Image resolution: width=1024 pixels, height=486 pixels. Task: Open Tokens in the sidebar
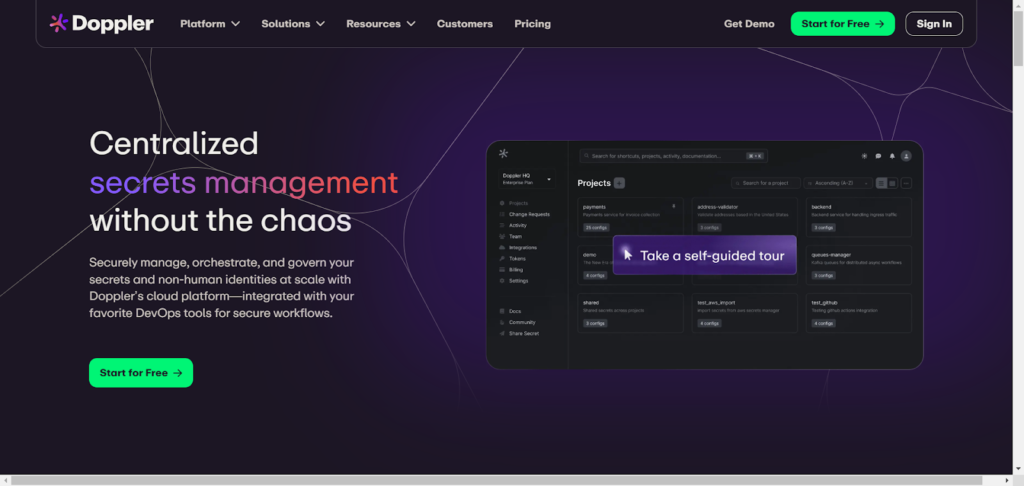tap(513, 259)
